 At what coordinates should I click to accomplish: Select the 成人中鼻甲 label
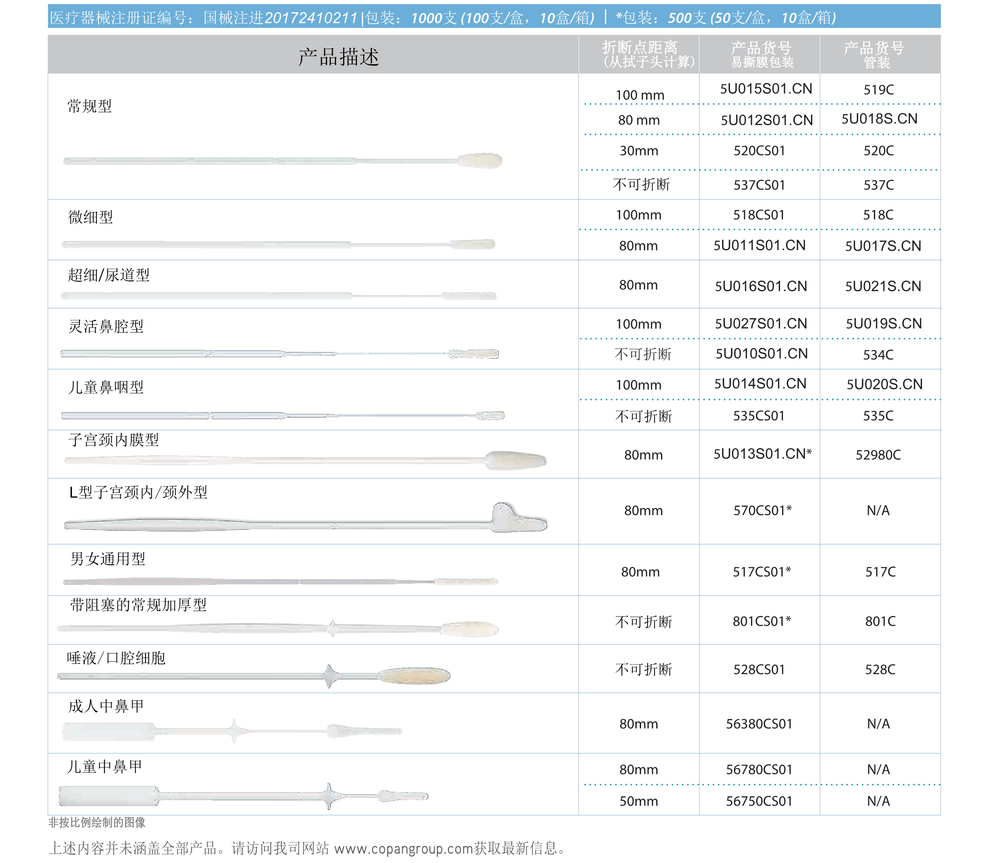(x=106, y=707)
